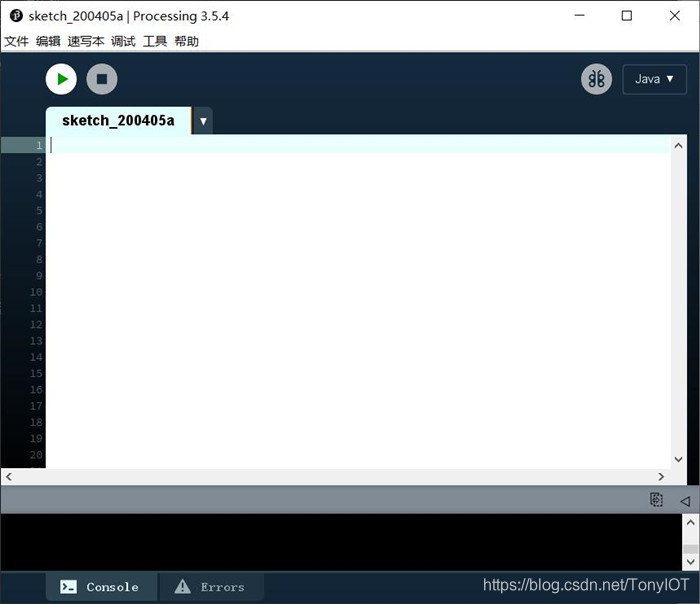Click the Console terminal icon
The image size is (700, 604).
[68, 587]
